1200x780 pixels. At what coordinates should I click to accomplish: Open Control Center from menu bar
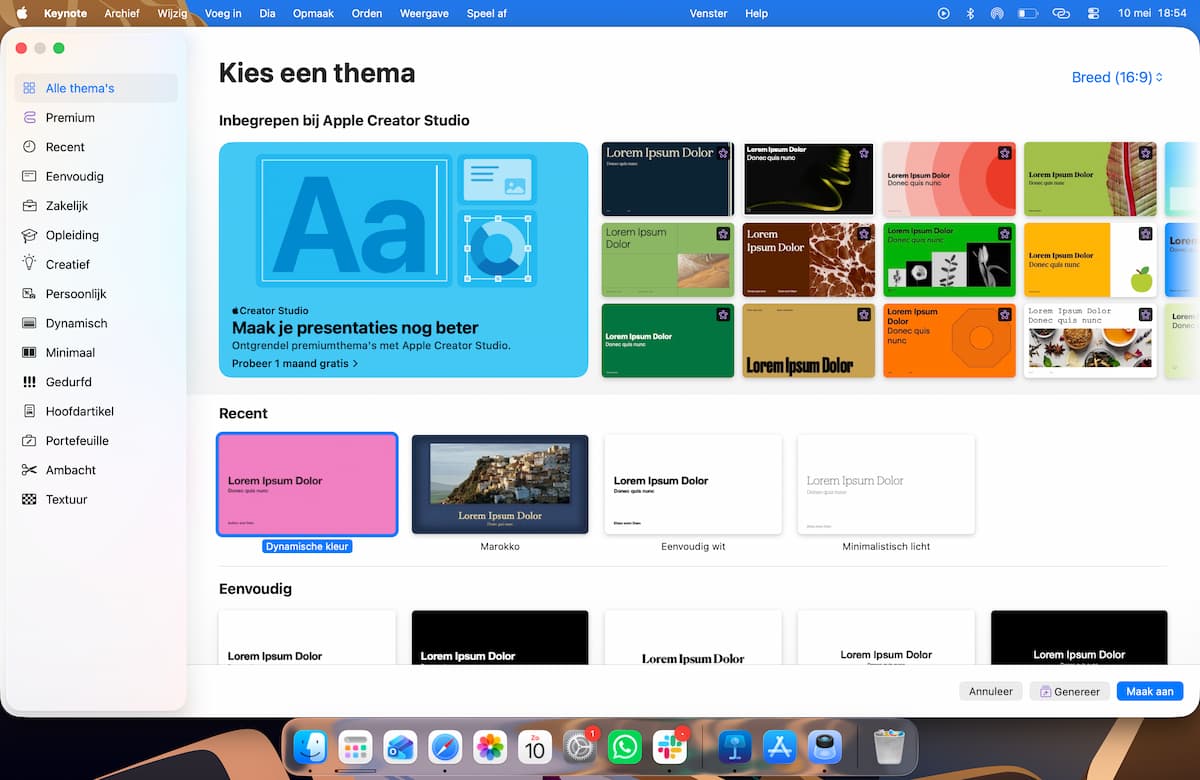[1092, 13]
